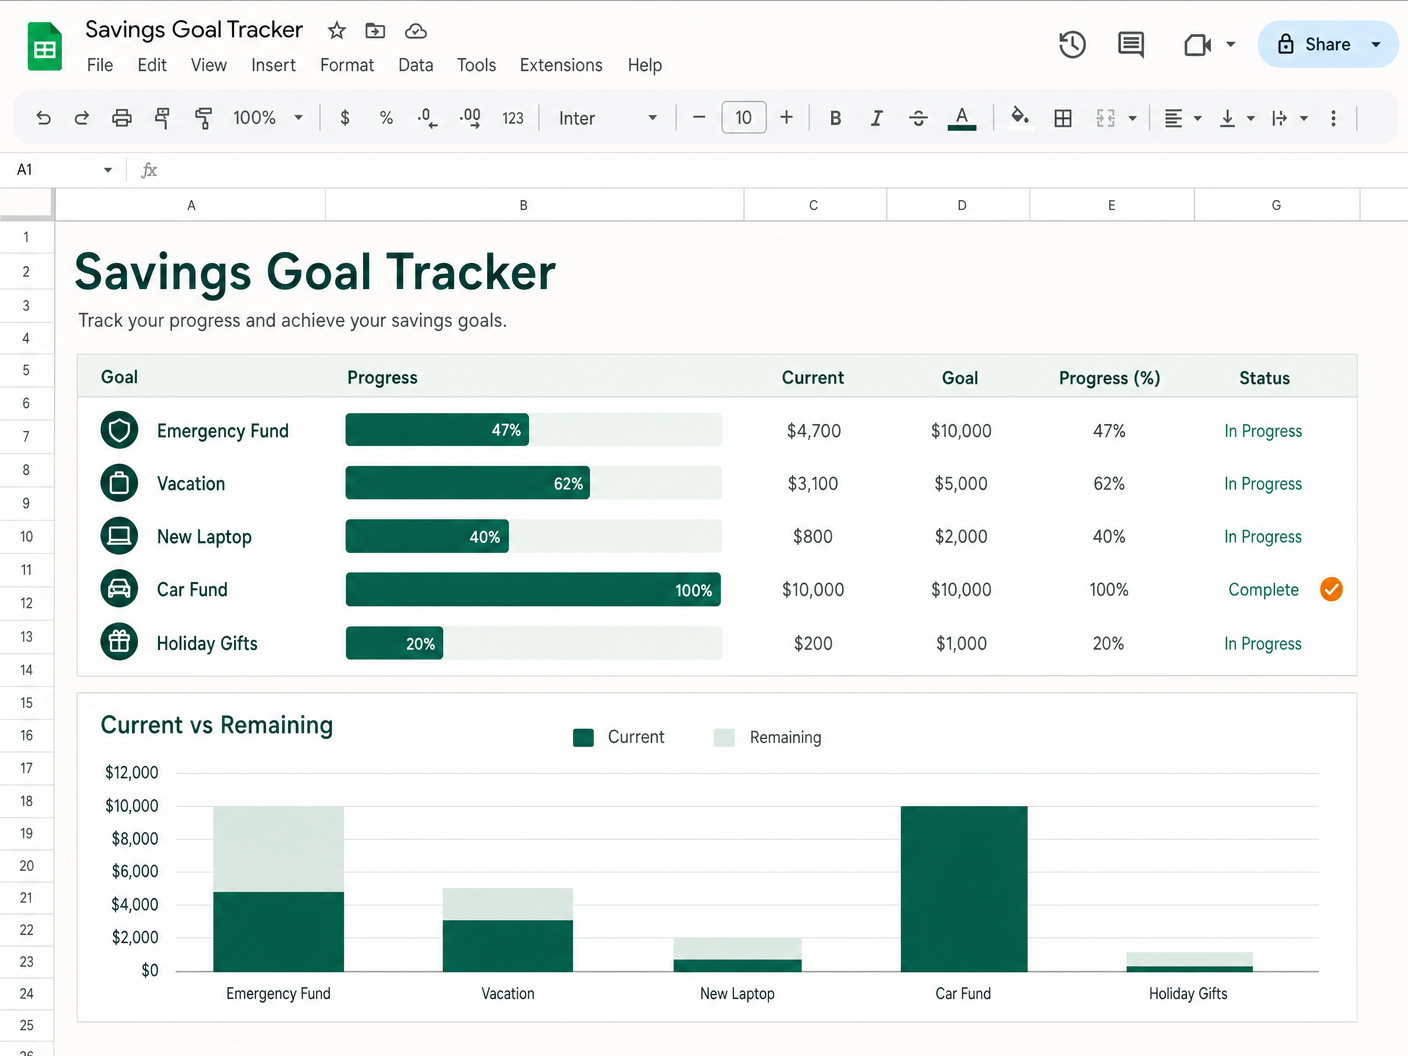Open the Format menu
Screen dimensions: 1408x1056
[347, 65]
